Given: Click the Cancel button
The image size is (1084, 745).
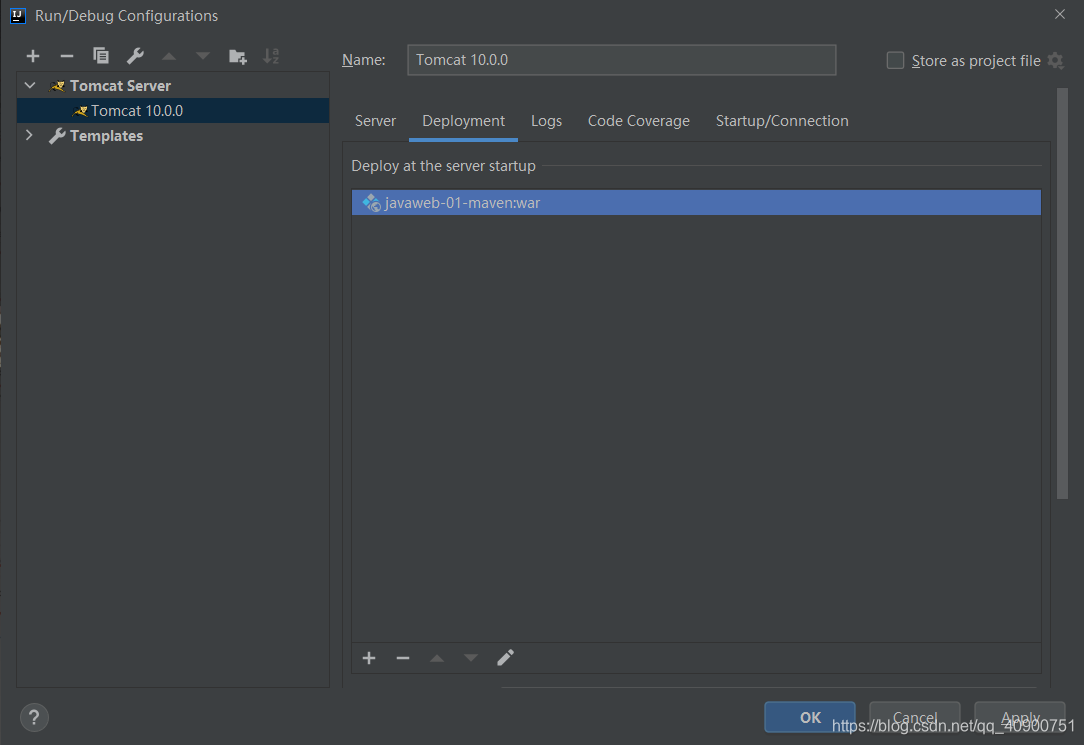Looking at the screenshot, I should click(x=915, y=717).
